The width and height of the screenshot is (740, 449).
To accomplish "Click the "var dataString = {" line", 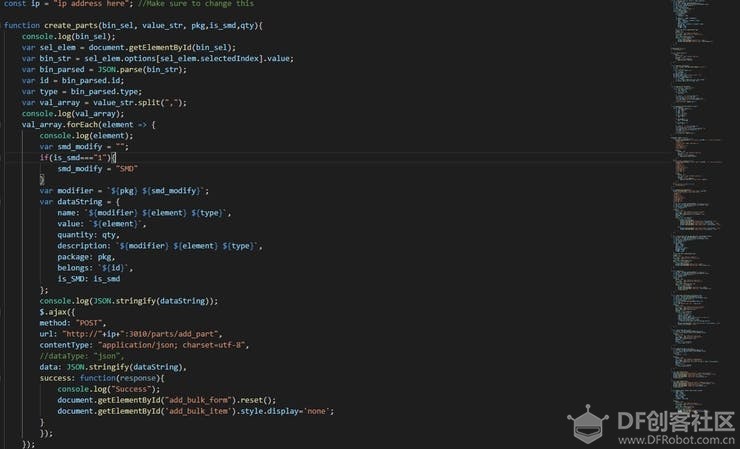I will pos(80,202).
